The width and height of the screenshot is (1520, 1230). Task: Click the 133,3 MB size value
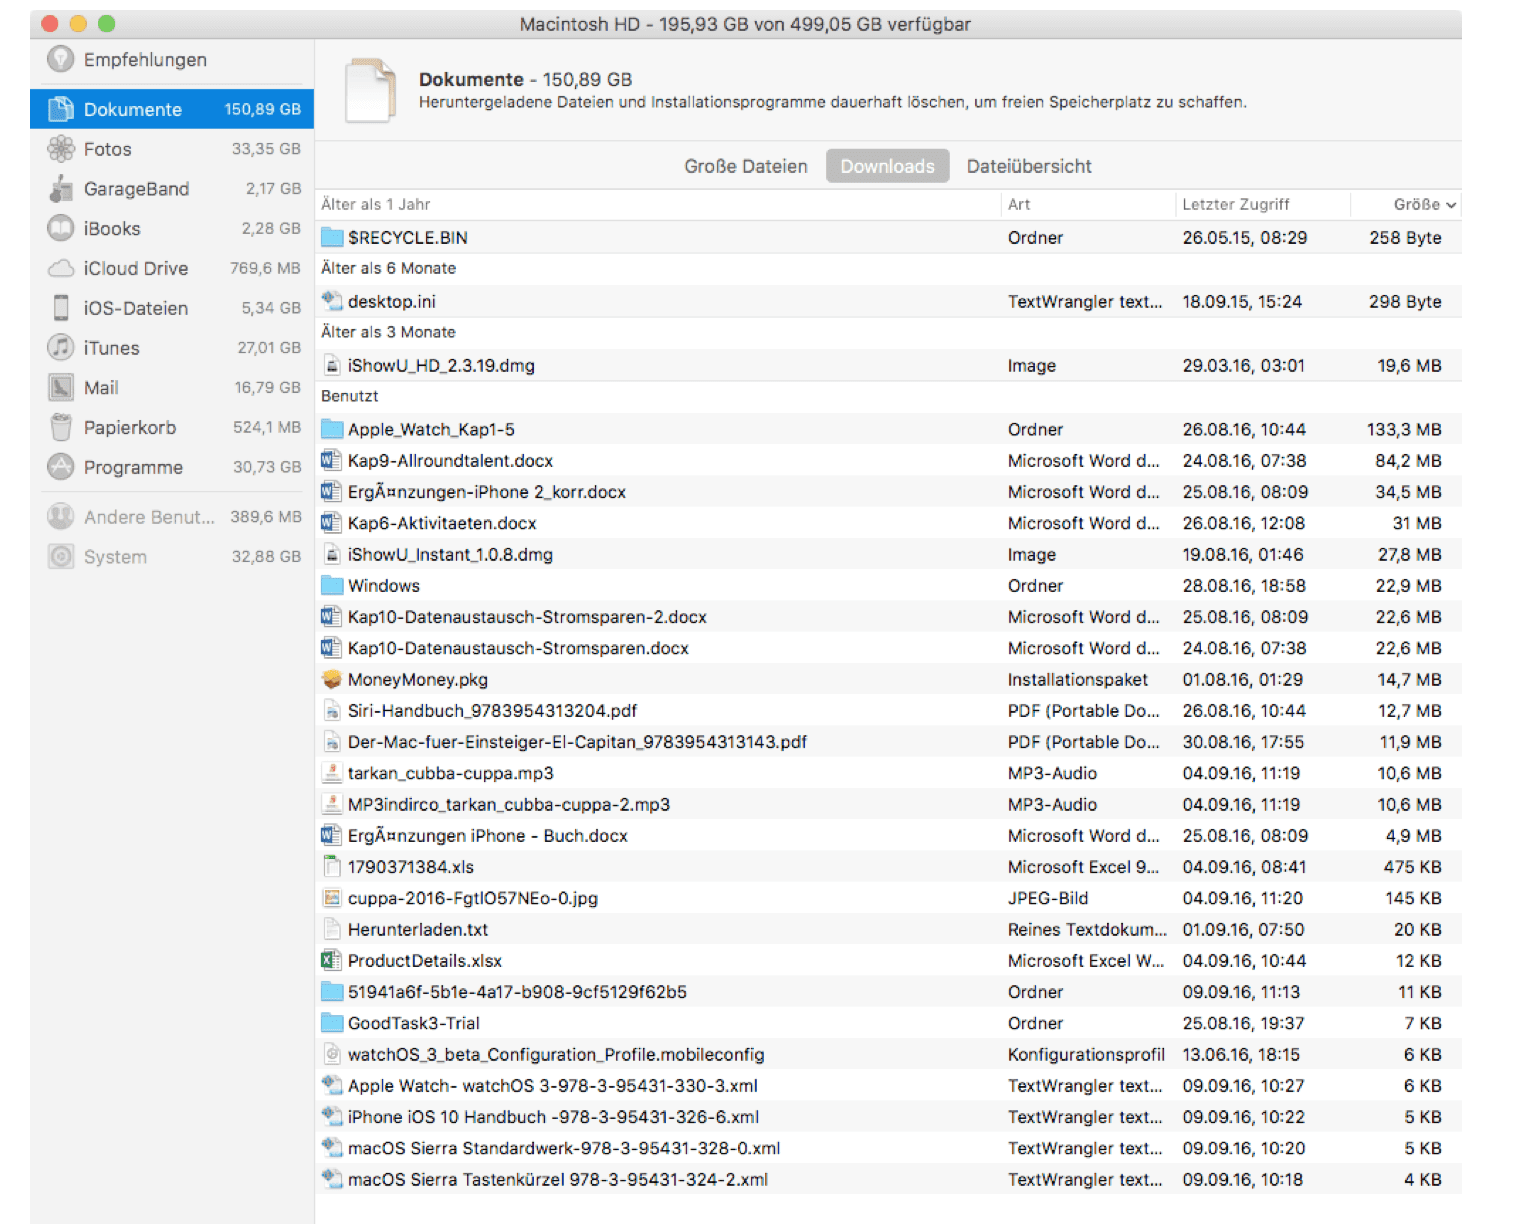click(1404, 429)
